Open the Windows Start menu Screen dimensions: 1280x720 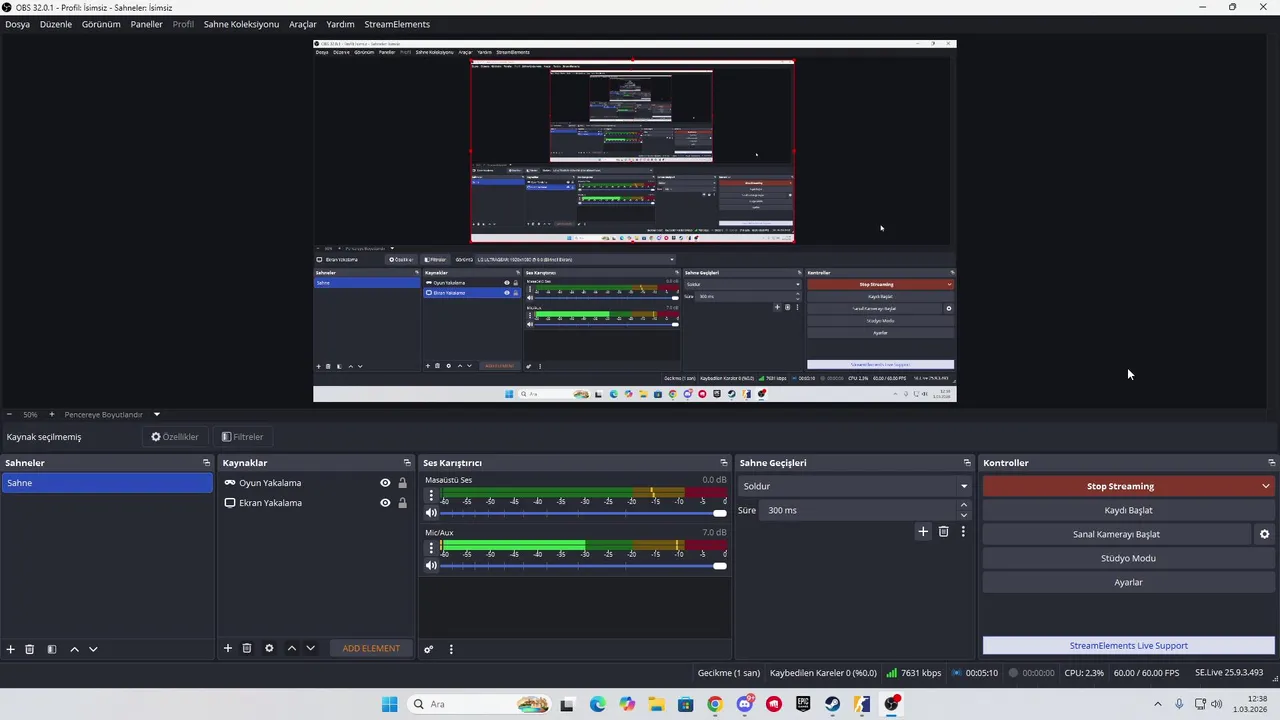coord(389,704)
